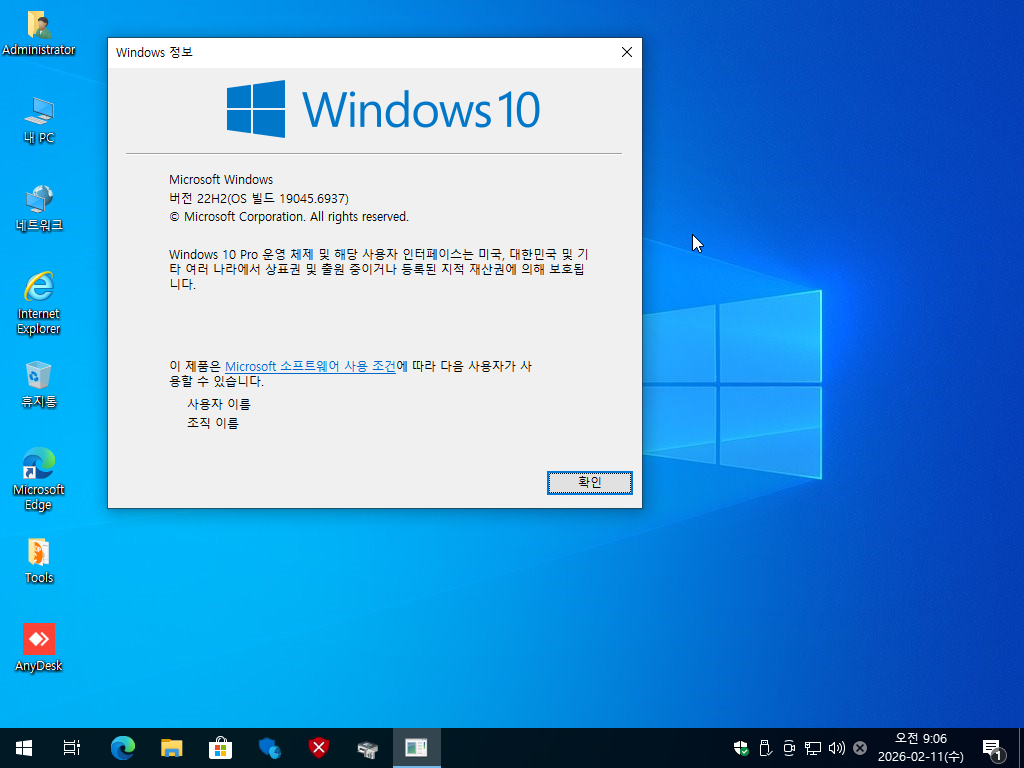The image size is (1024, 768).
Task: Click the gray device taskbar icon
Action: pyautogui.click(x=368, y=748)
